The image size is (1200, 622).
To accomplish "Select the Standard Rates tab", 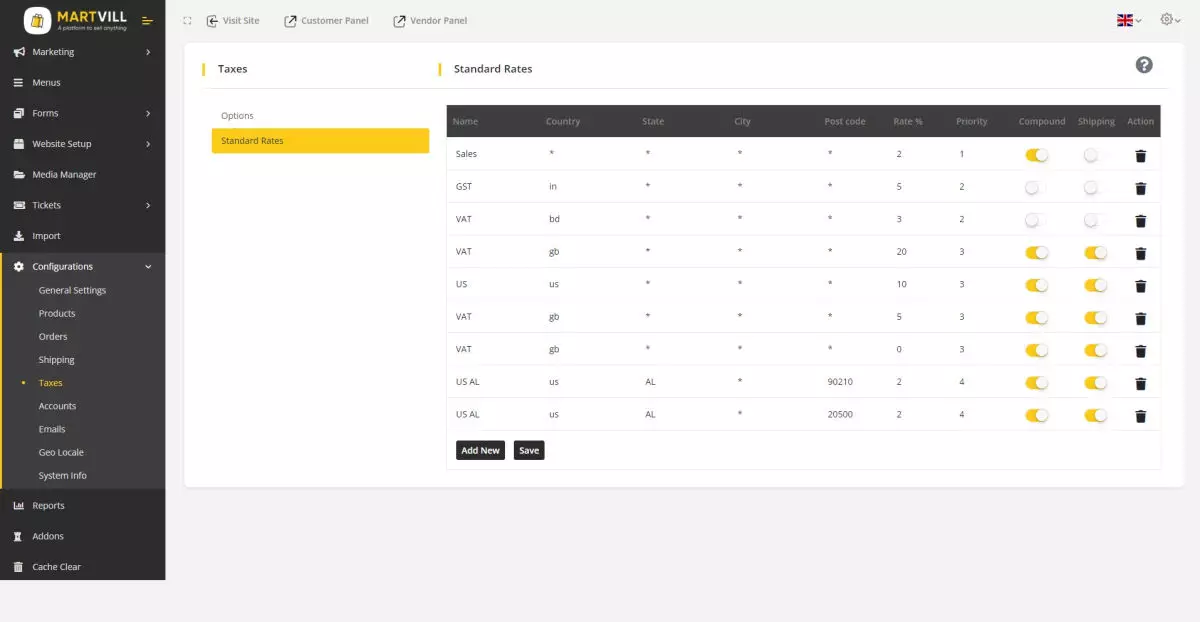I will pyautogui.click(x=320, y=141).
